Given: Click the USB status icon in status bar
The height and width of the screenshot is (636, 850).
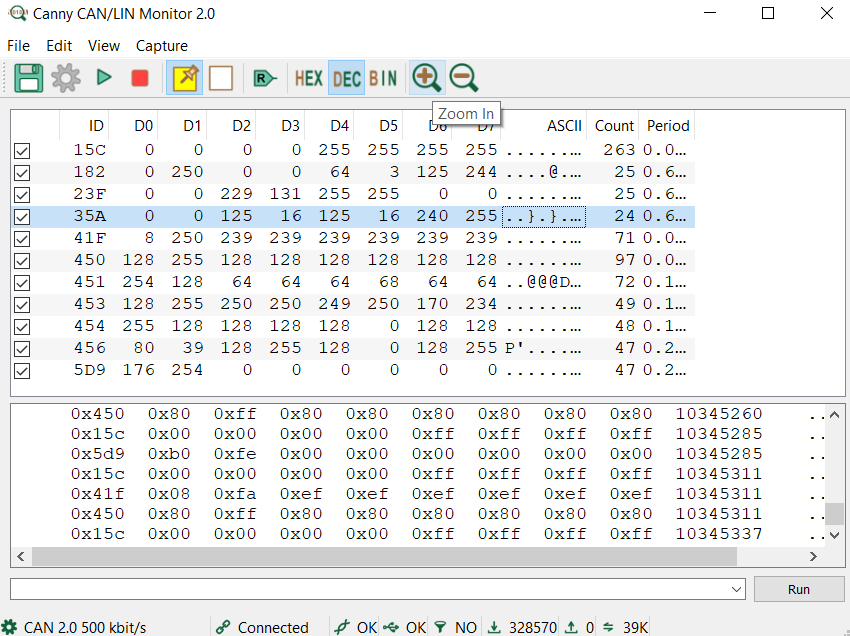Looking at the screenshot, I should [x=391, y=627].
